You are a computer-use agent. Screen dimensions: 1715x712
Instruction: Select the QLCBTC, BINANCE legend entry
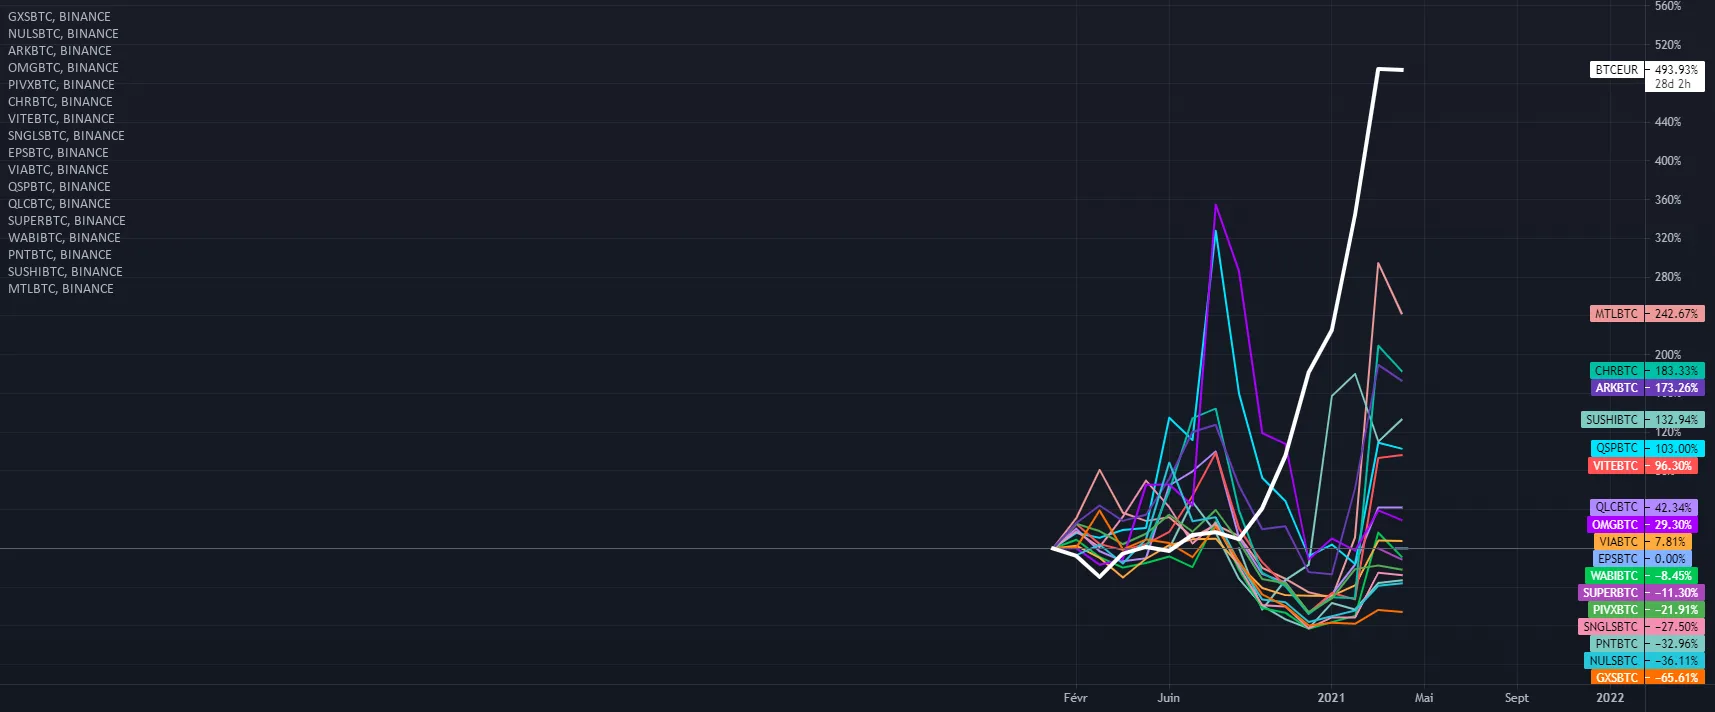[59, 204]
